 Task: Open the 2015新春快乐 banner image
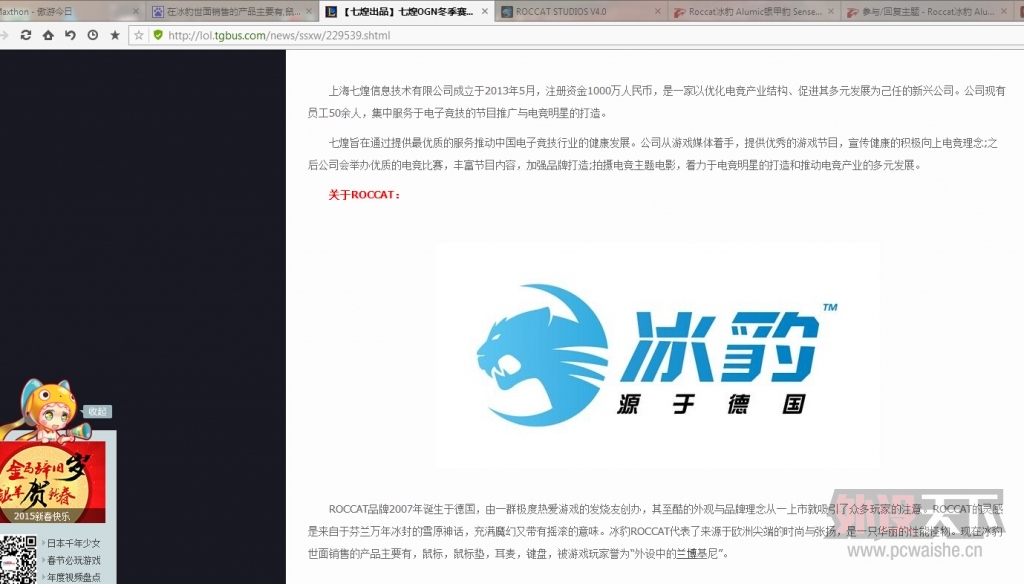click(52, 482)
